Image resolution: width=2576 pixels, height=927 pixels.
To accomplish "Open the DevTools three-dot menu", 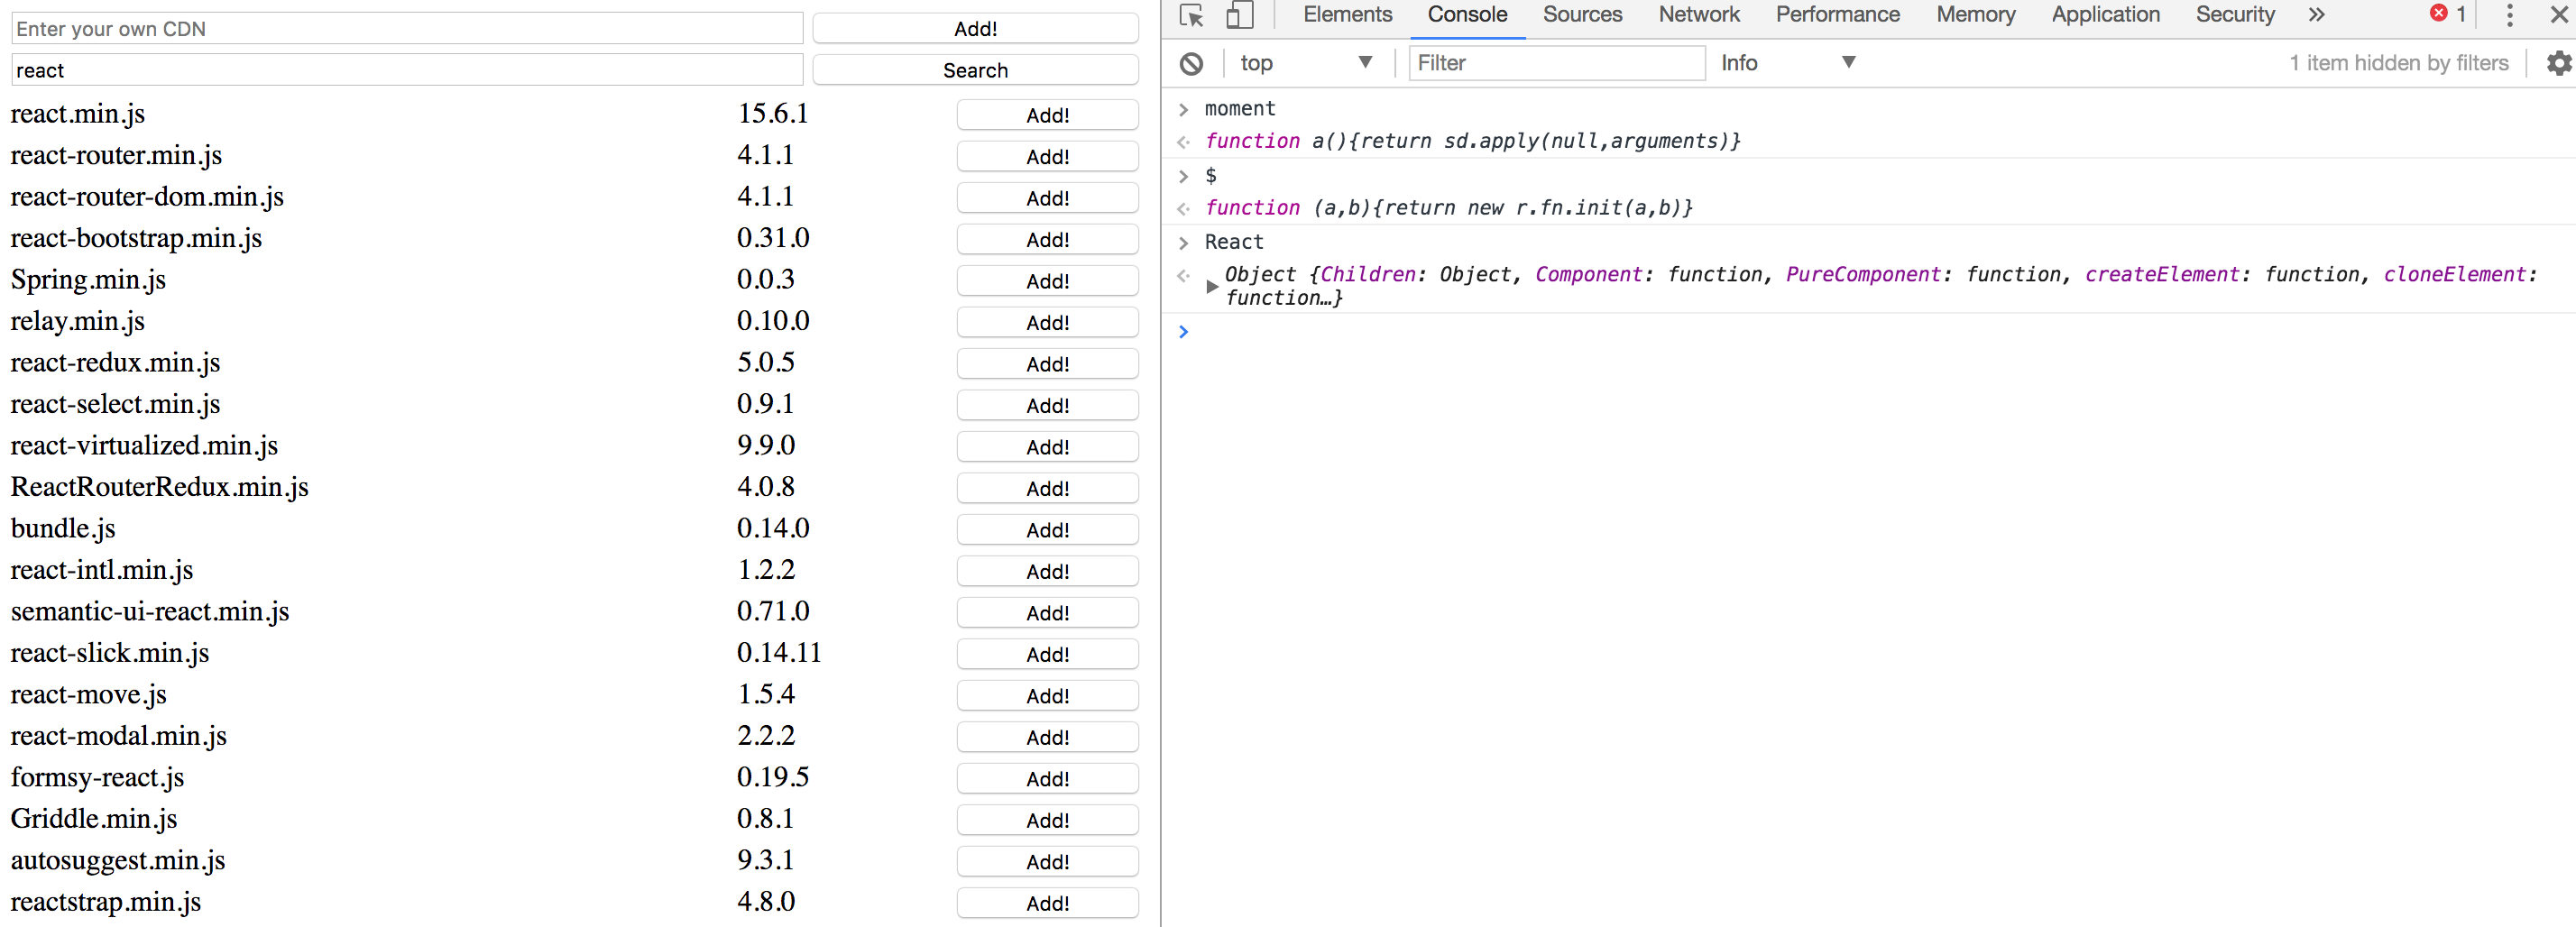I will [x=2509, y=15].
